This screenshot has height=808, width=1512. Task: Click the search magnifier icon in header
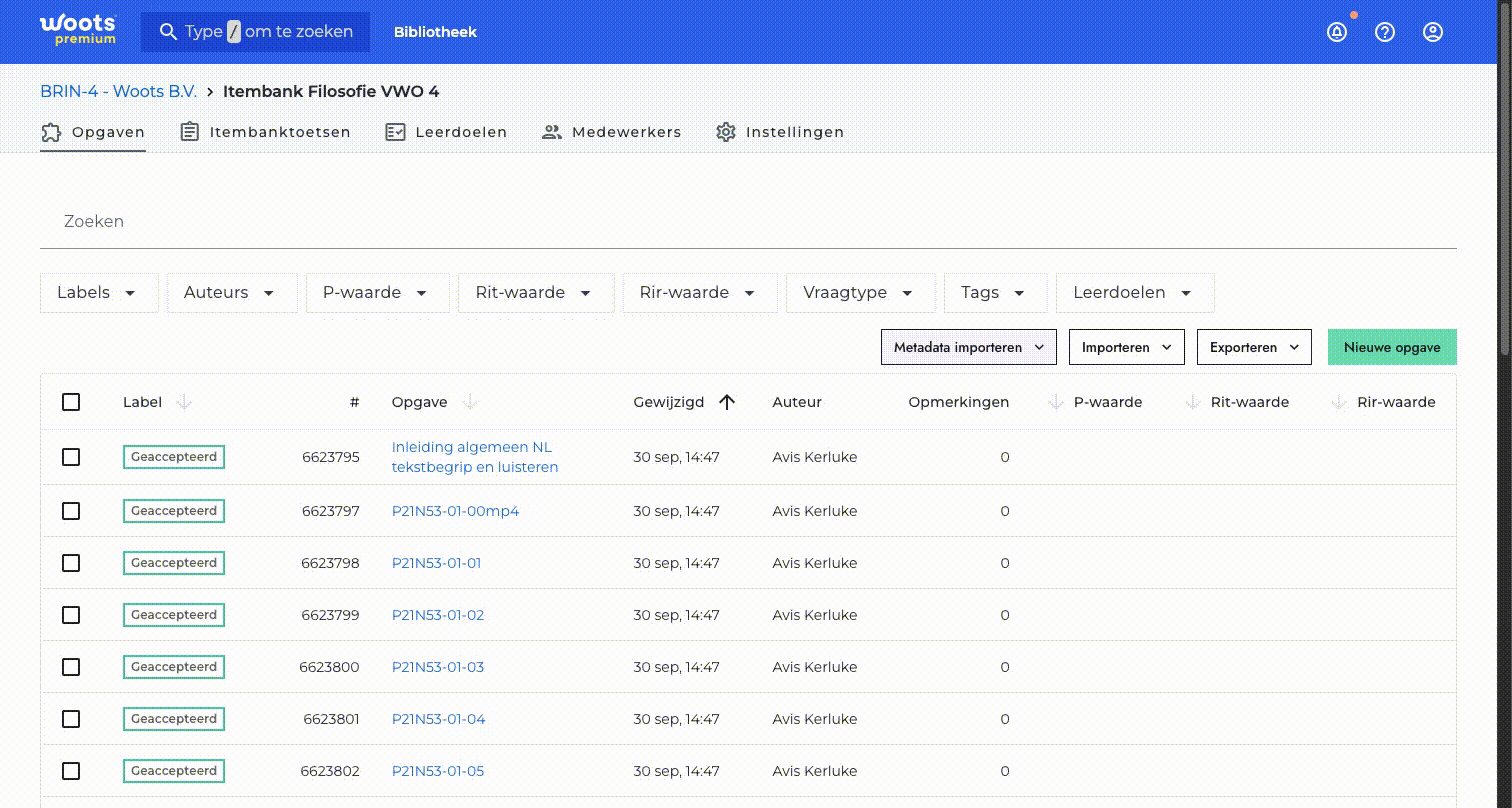coord(168,32)
